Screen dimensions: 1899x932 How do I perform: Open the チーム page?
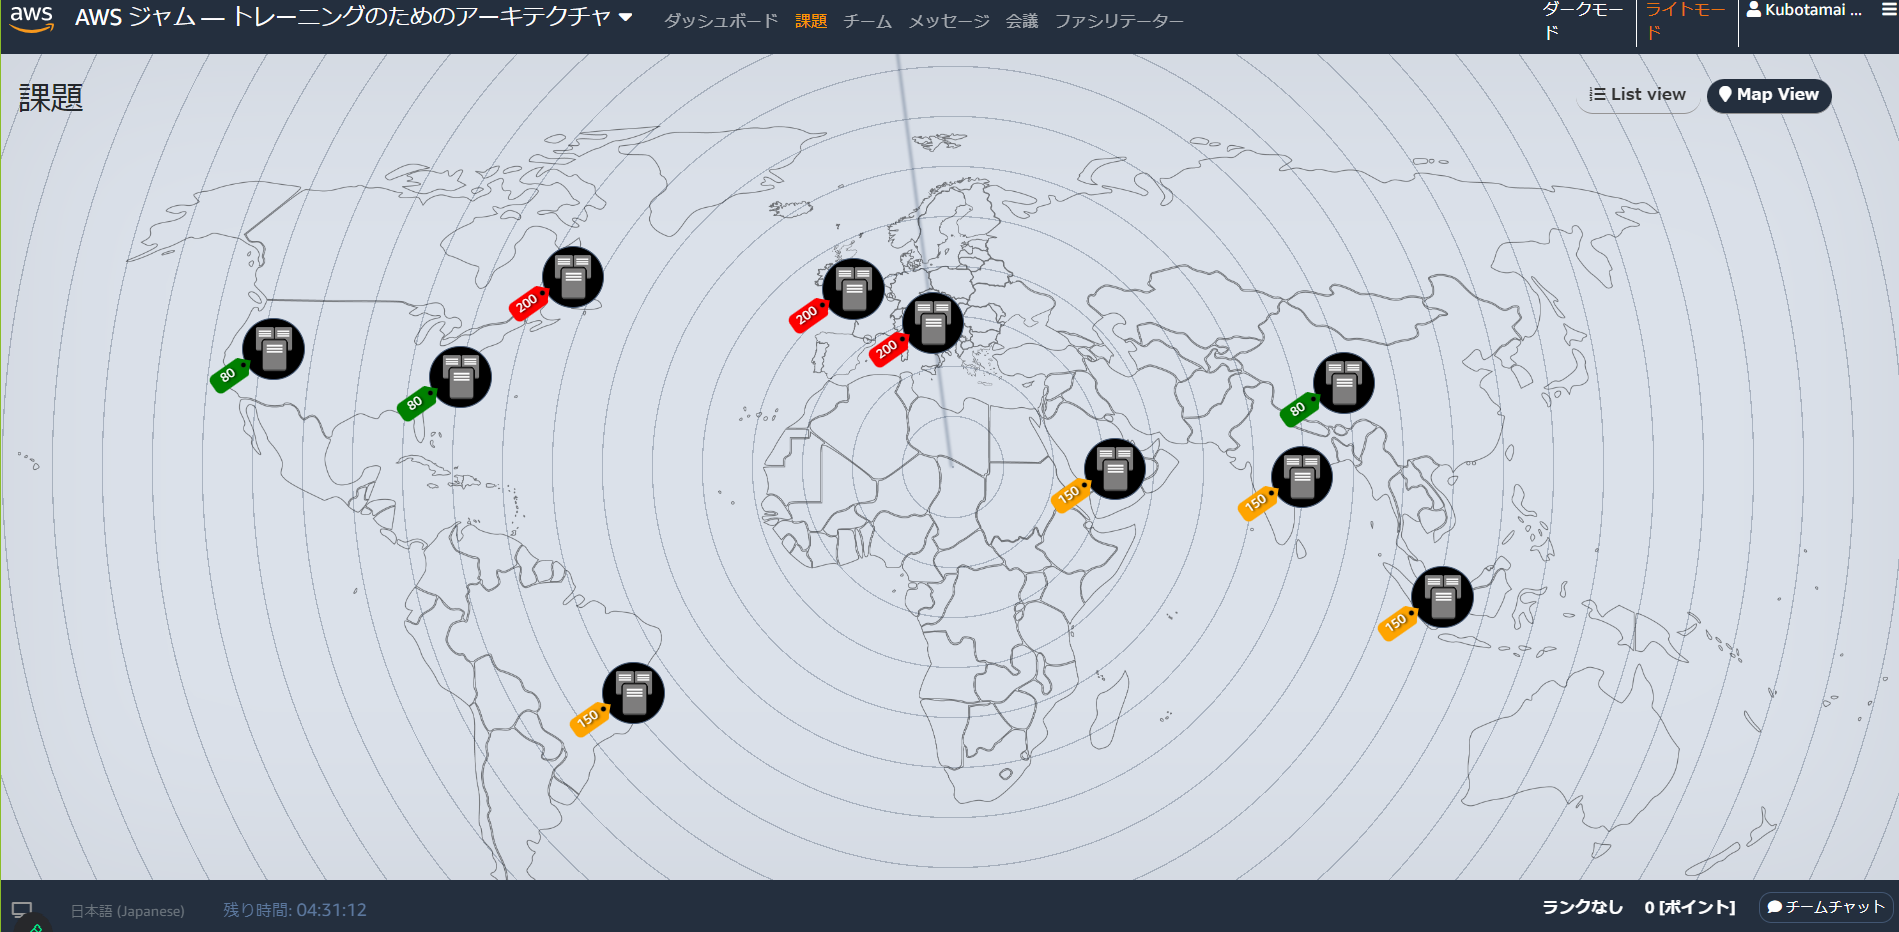pos(868,19)
